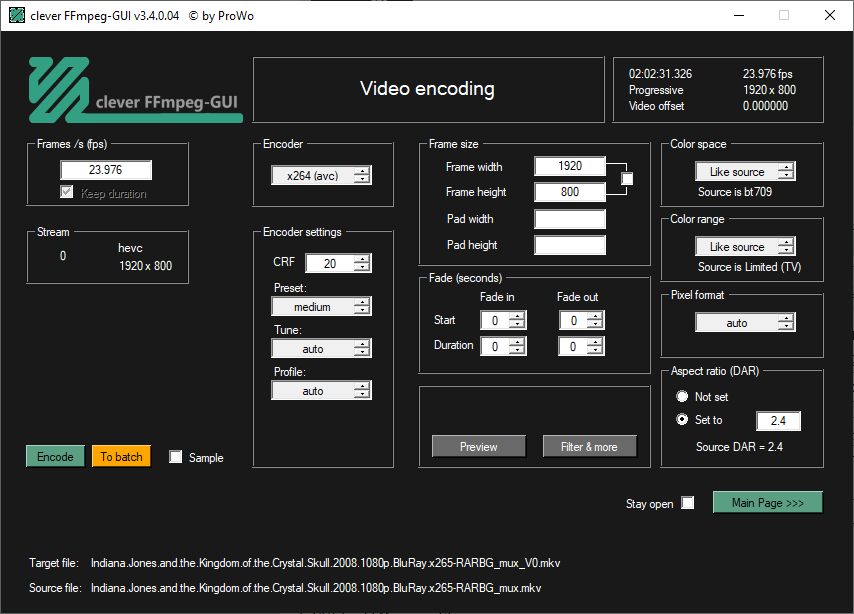Click the Pad height field
The height and width of the screenshot is (614, 854).
coord(570,245)
